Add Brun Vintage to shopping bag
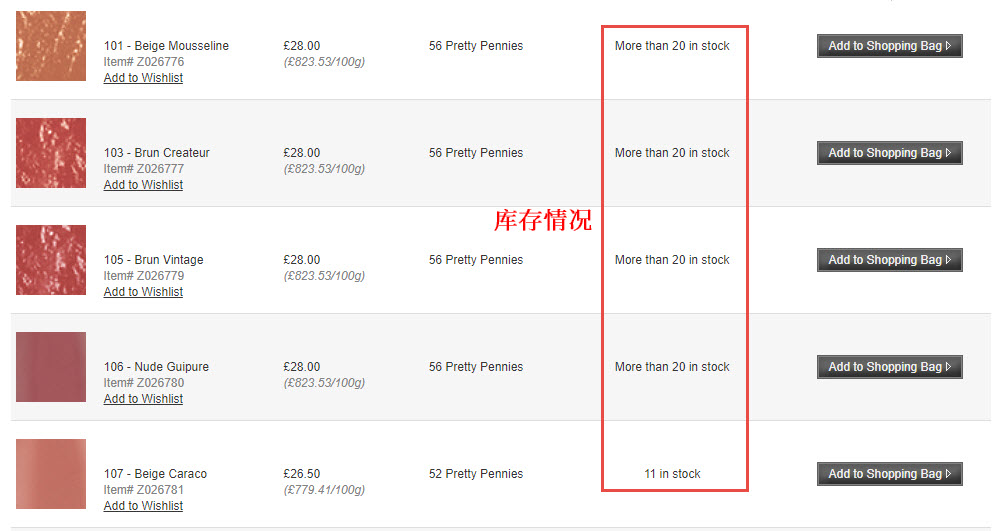 [890, 259]
